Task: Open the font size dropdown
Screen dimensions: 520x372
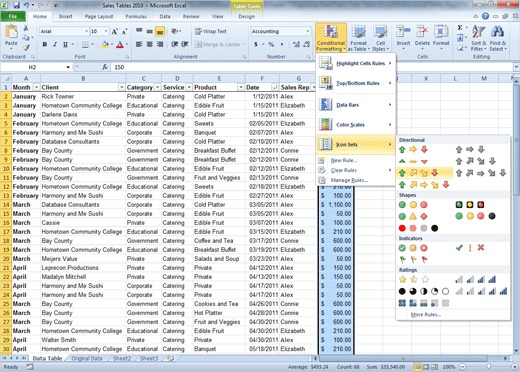Action: [106, 31]
